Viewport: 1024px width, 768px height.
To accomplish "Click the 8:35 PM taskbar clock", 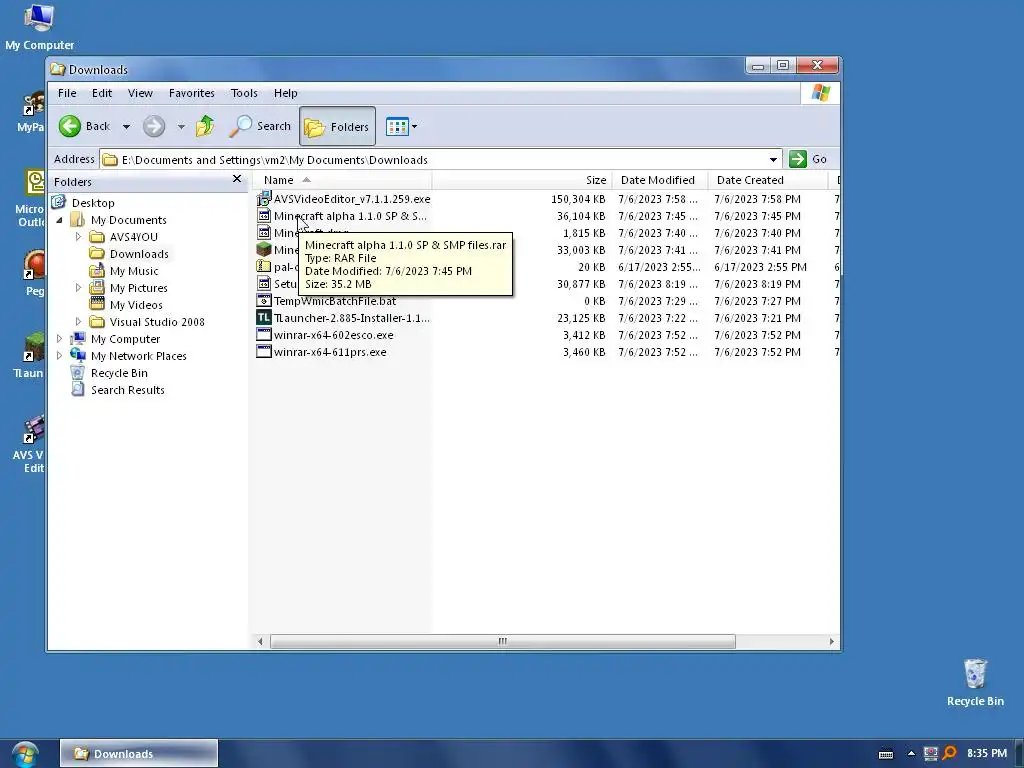I will pos(987,754).
